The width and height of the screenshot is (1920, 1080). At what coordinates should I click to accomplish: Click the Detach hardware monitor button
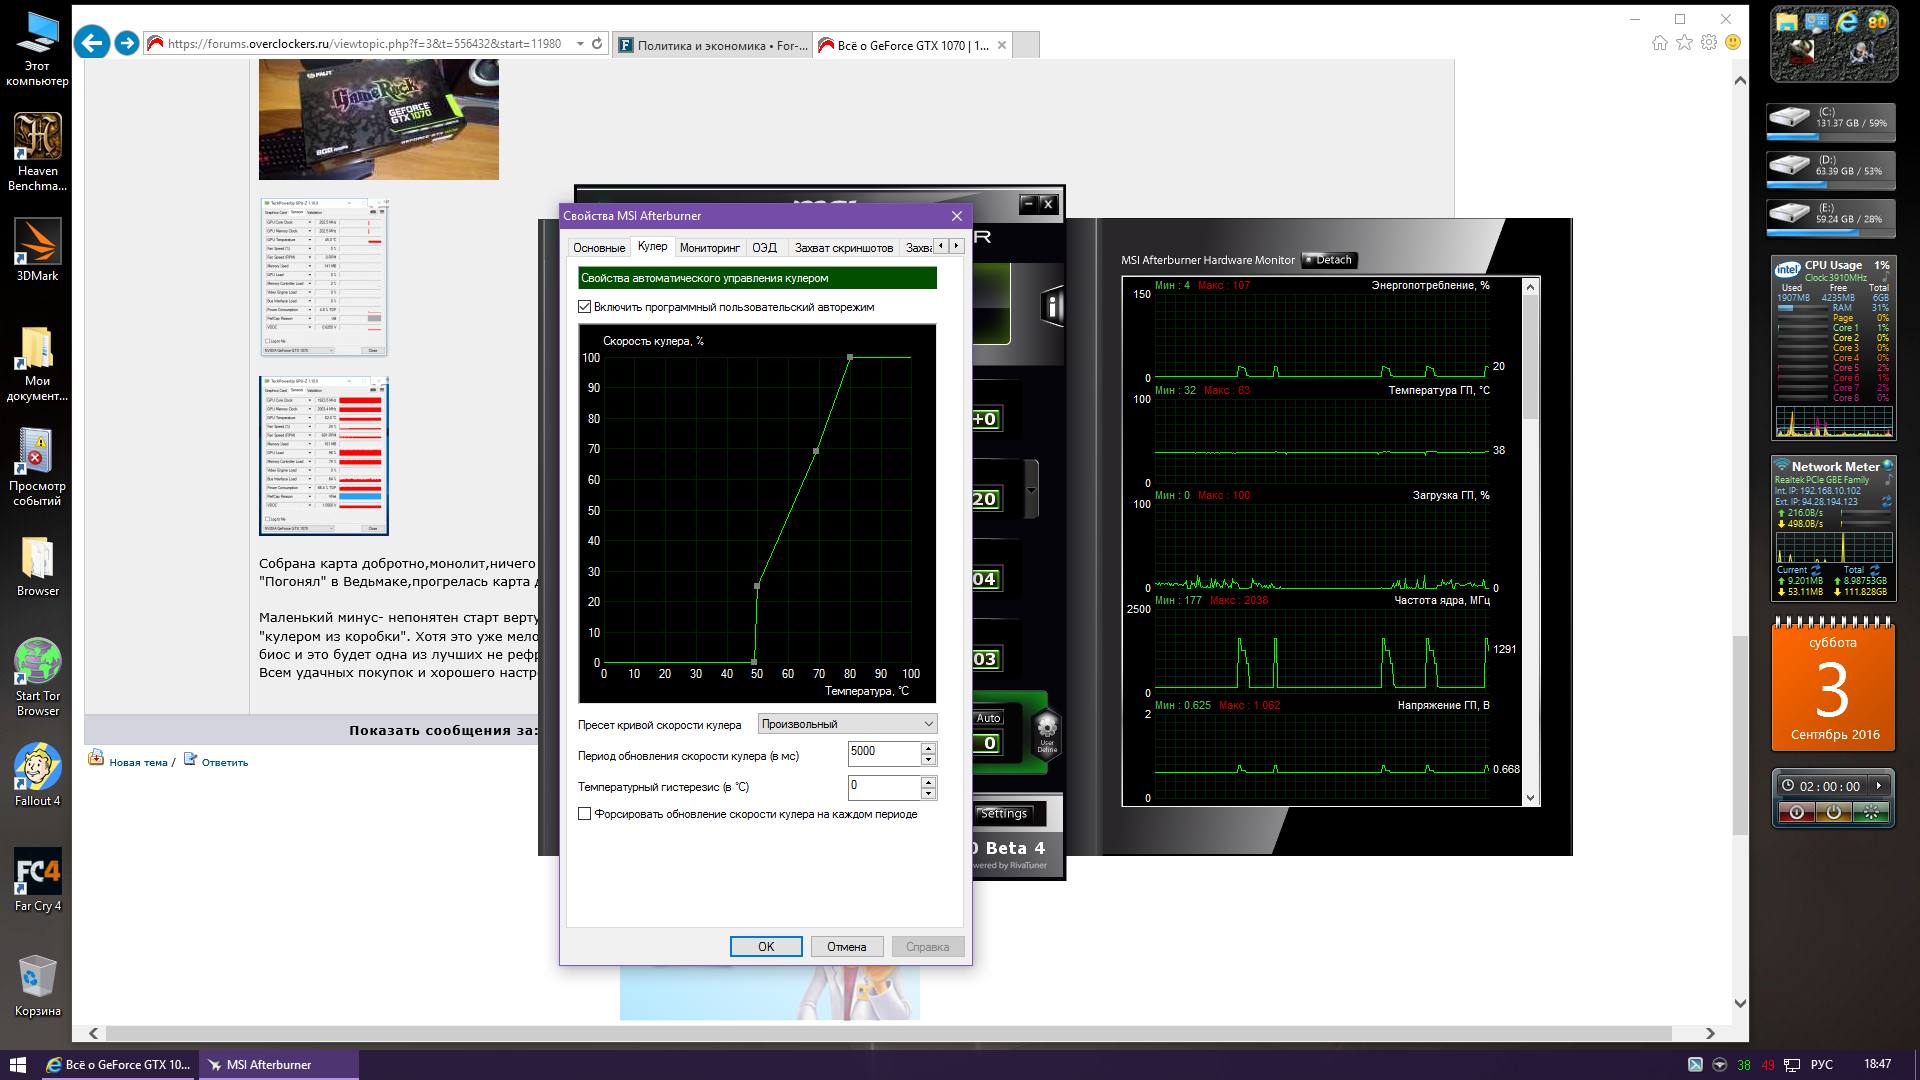[1328, 260]
